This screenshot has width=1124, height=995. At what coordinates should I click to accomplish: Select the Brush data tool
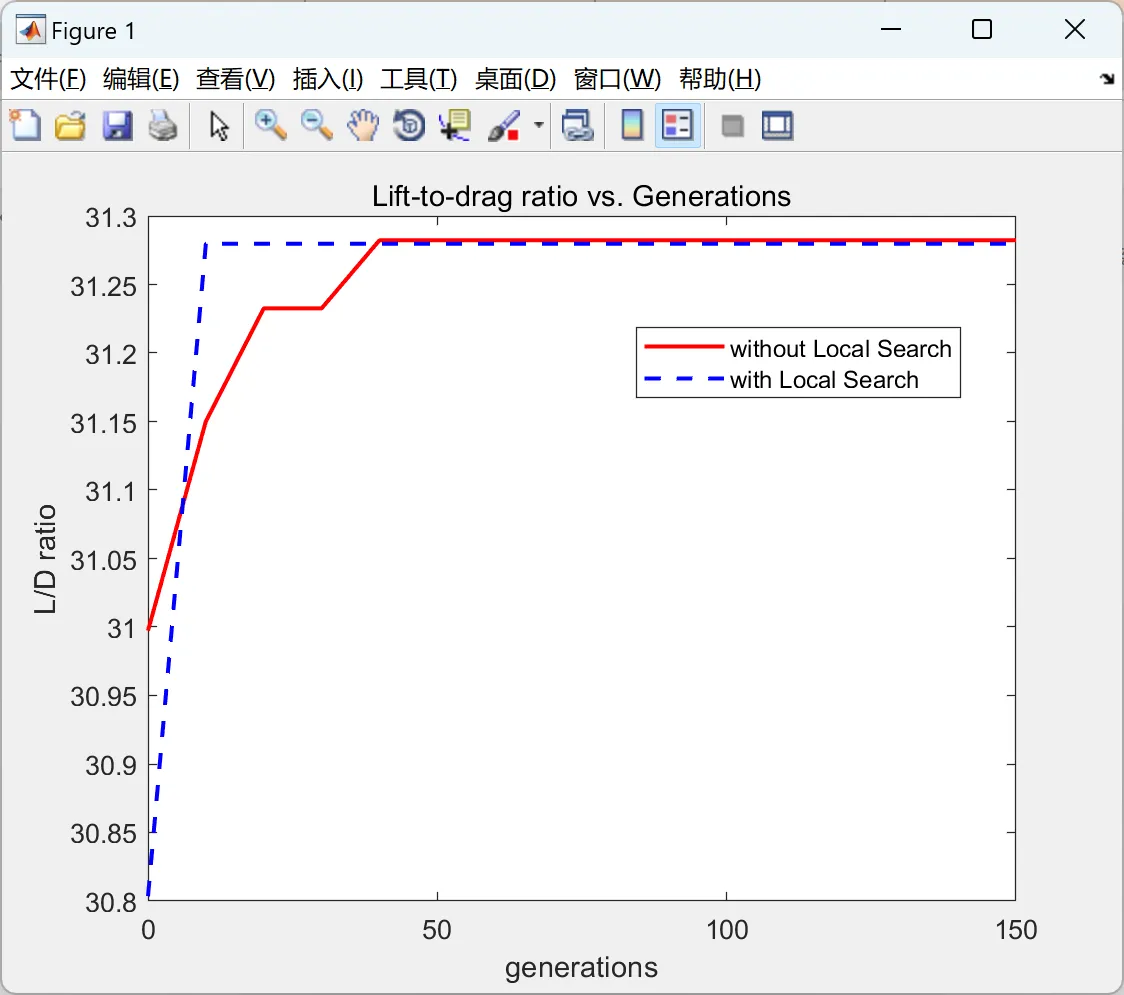(x=504, y=125)
